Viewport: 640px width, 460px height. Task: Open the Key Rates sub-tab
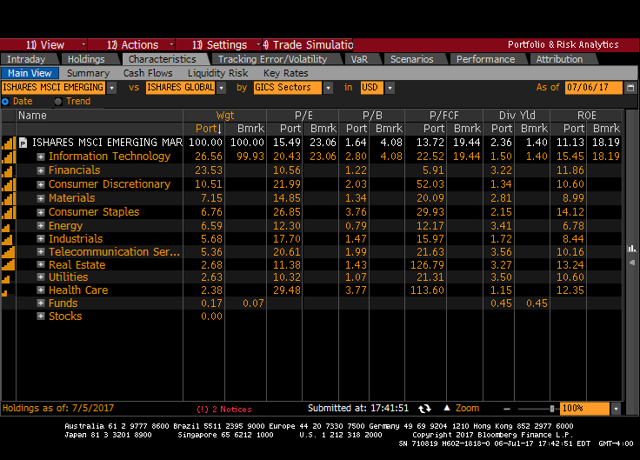point(285,73)
